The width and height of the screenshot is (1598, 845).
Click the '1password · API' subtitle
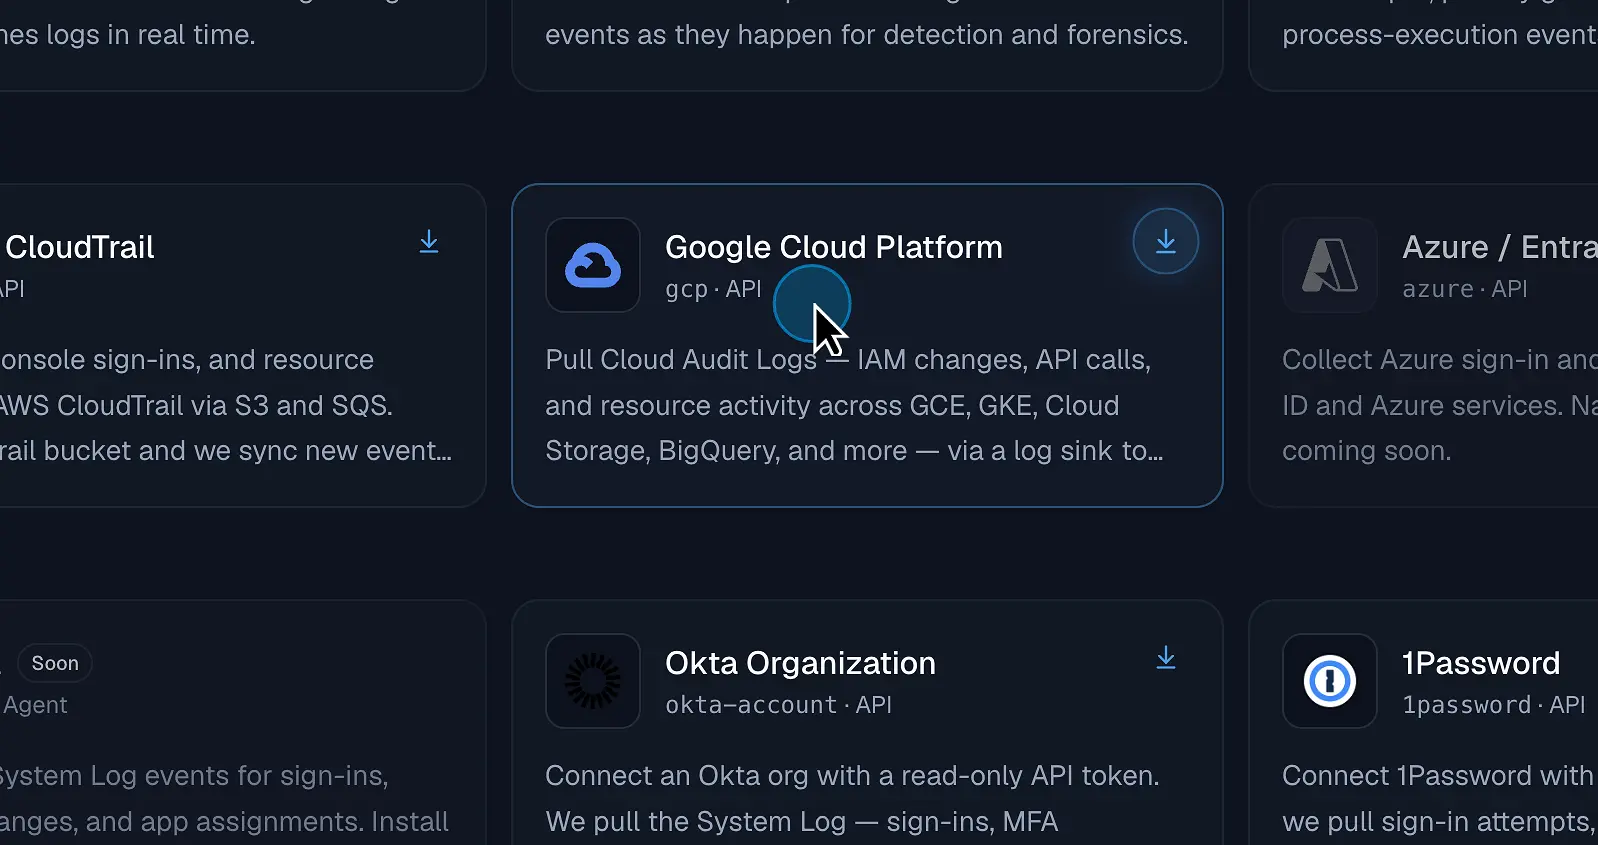[x=1494, y=705]
